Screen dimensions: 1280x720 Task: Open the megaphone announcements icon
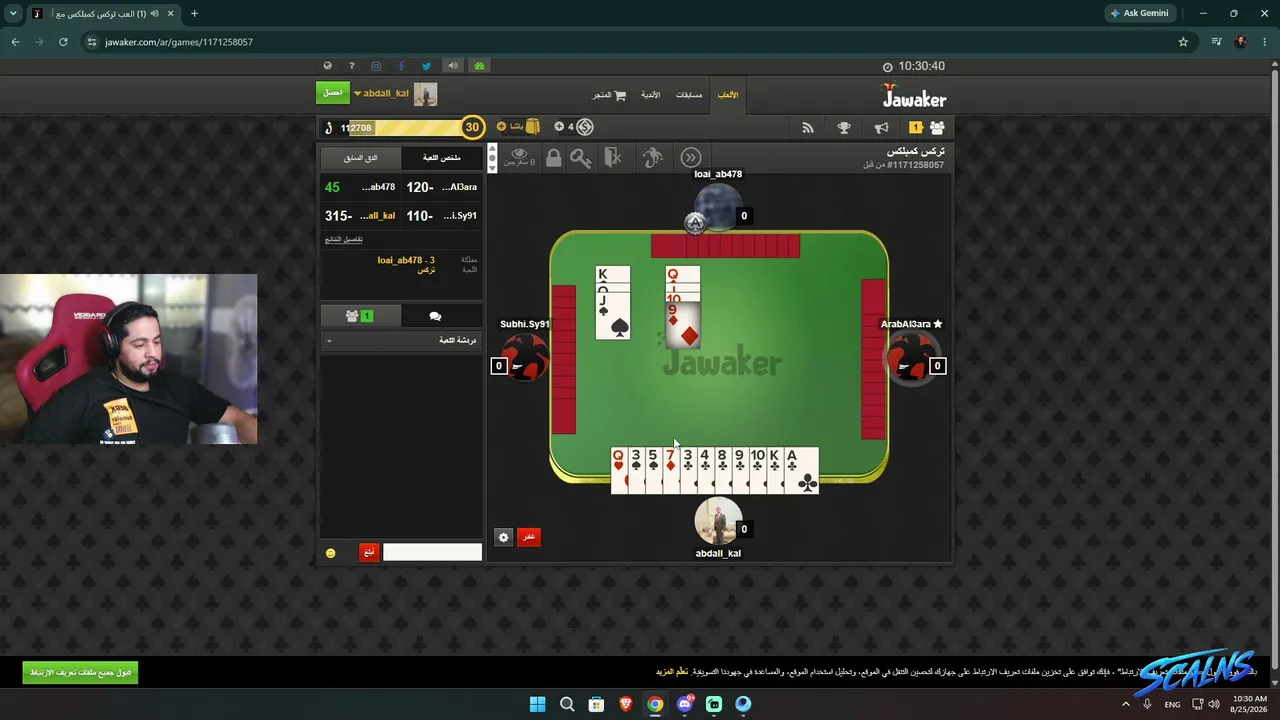tap(881, 128)
